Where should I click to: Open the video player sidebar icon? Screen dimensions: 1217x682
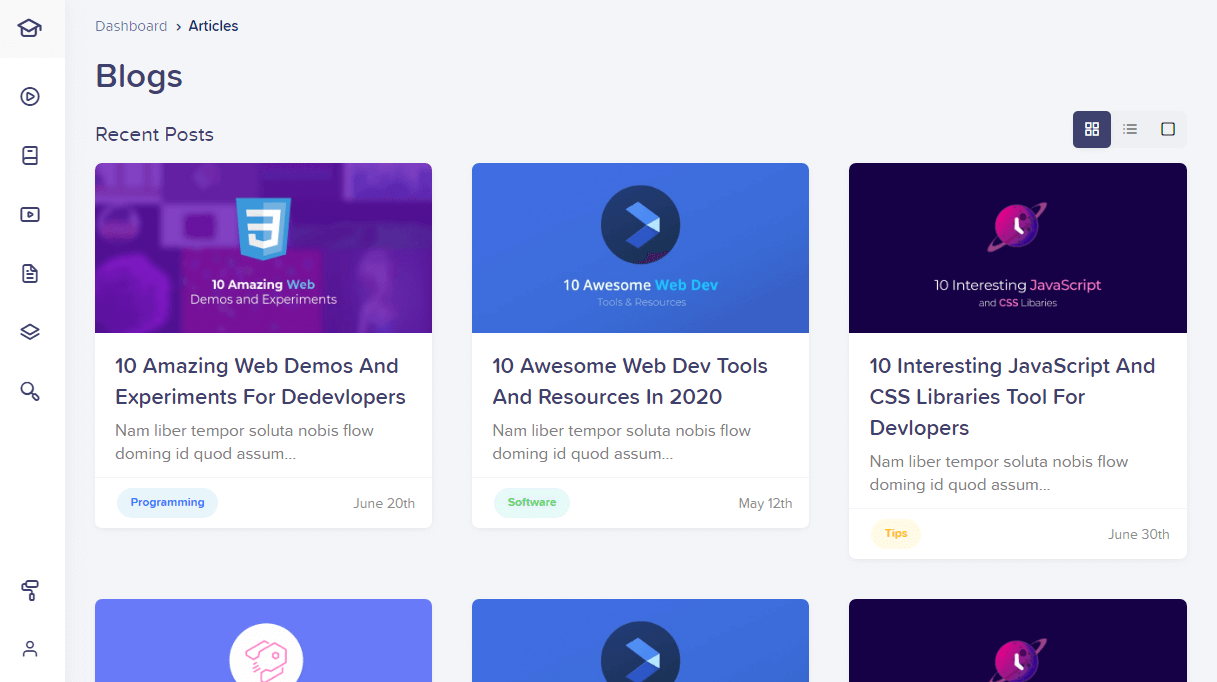click(x=30, y=214)
